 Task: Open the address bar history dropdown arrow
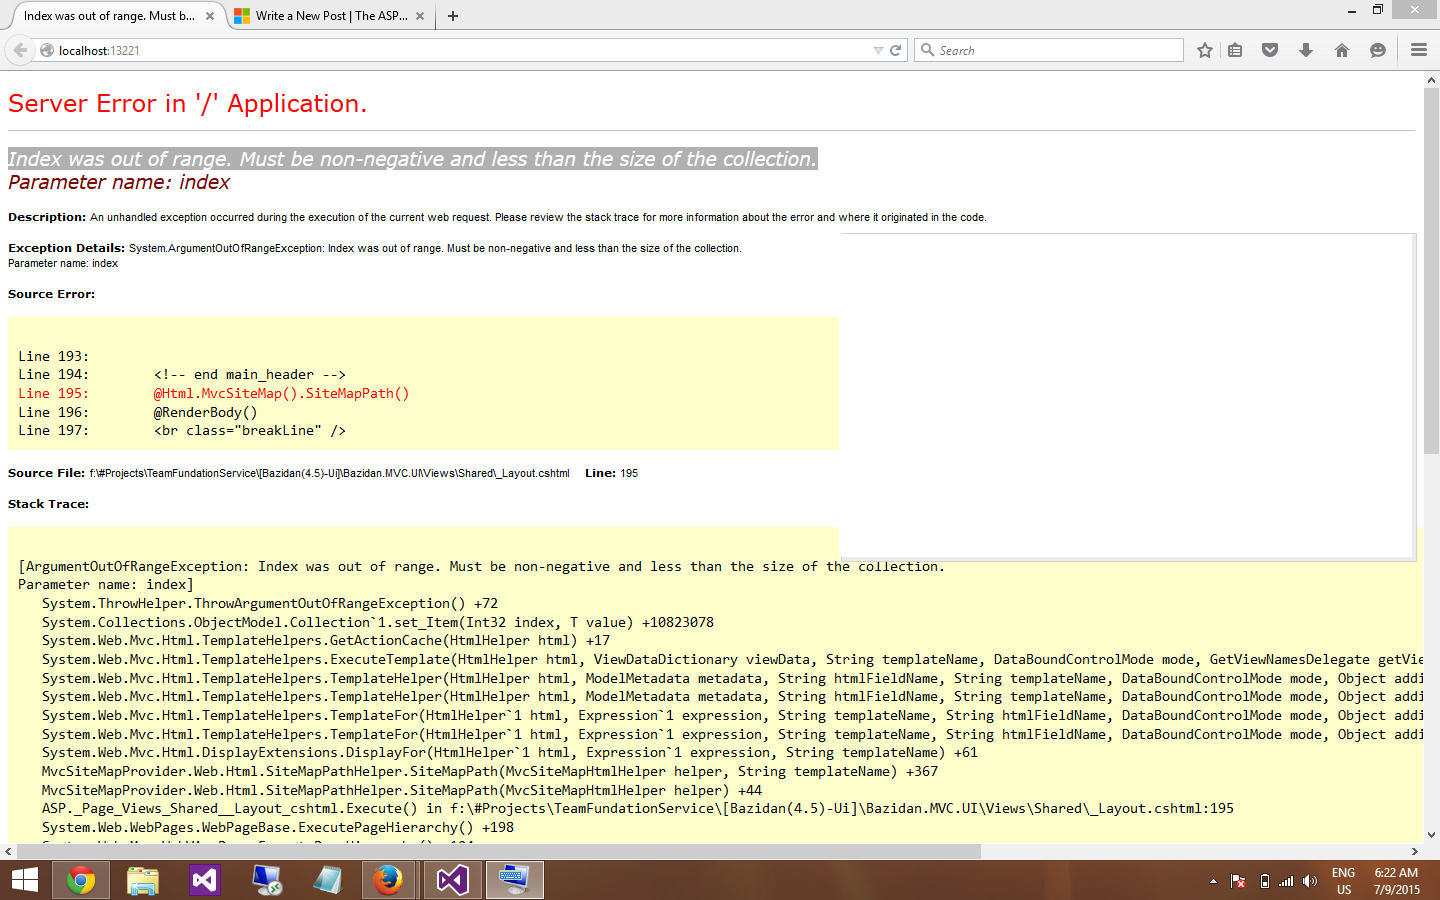pos(879,49)
